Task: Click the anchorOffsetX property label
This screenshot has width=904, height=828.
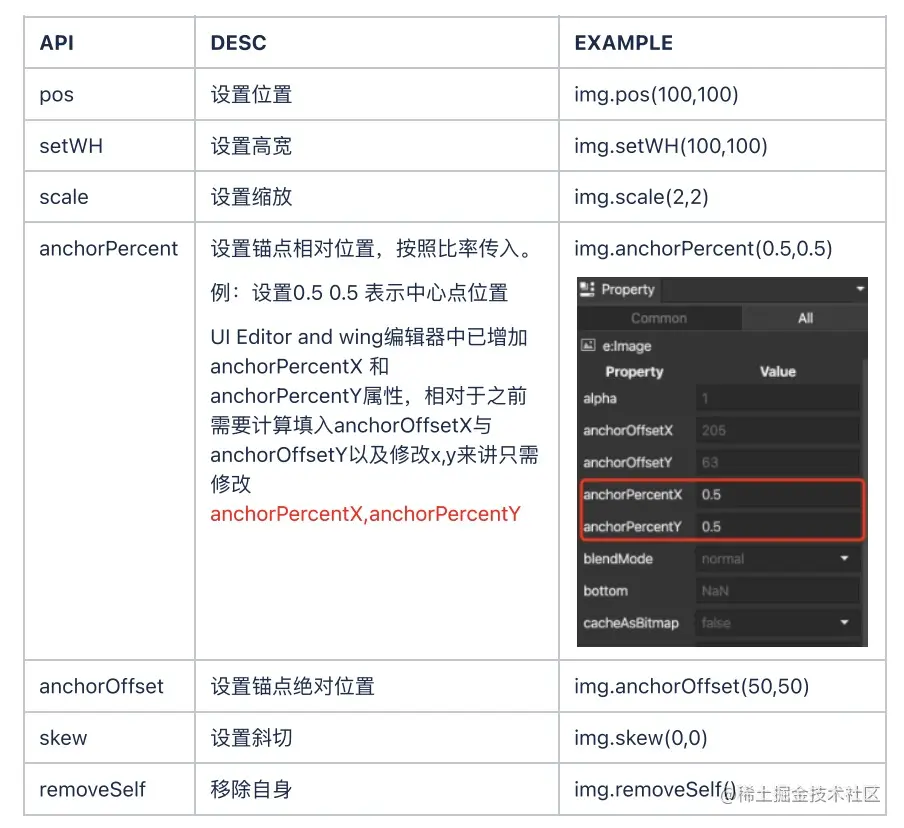Action: pos(628,430)
